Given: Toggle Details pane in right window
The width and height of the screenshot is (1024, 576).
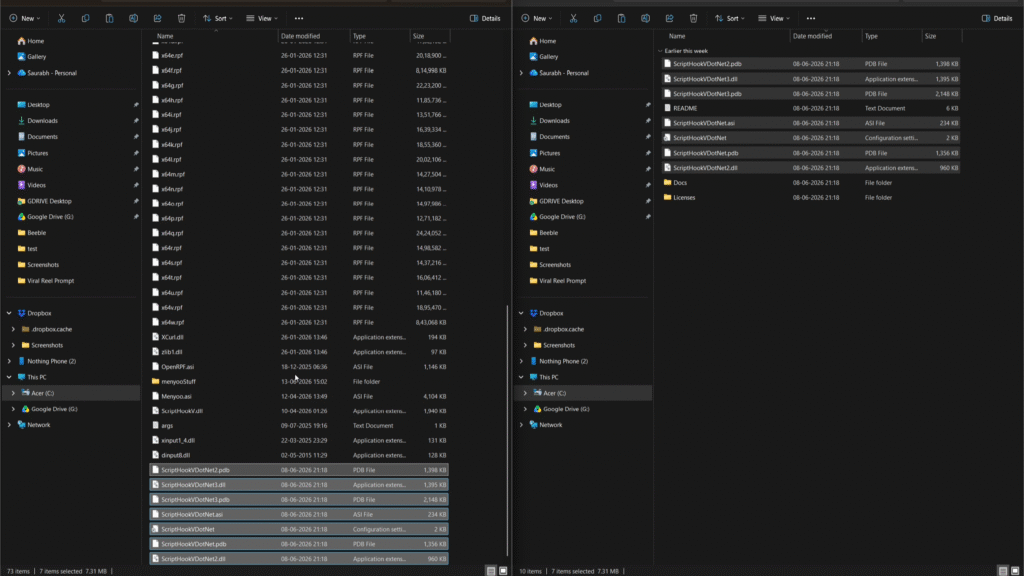Looking at the screenshot, I should (x=997, y=18).
